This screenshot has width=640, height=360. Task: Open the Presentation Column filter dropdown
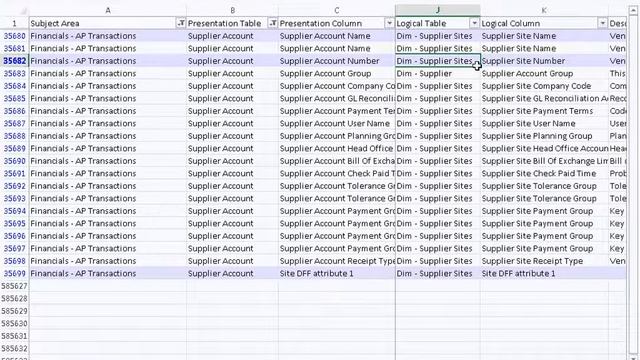pos(389,23)
